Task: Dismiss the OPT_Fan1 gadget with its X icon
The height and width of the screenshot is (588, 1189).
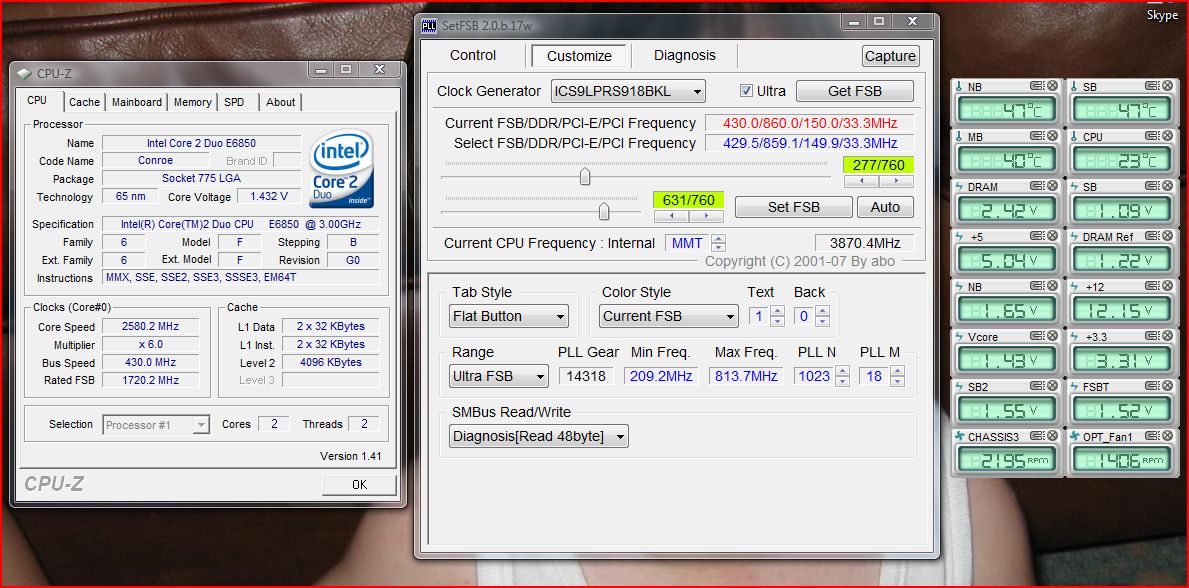Action: click(x=1169, y=437)
